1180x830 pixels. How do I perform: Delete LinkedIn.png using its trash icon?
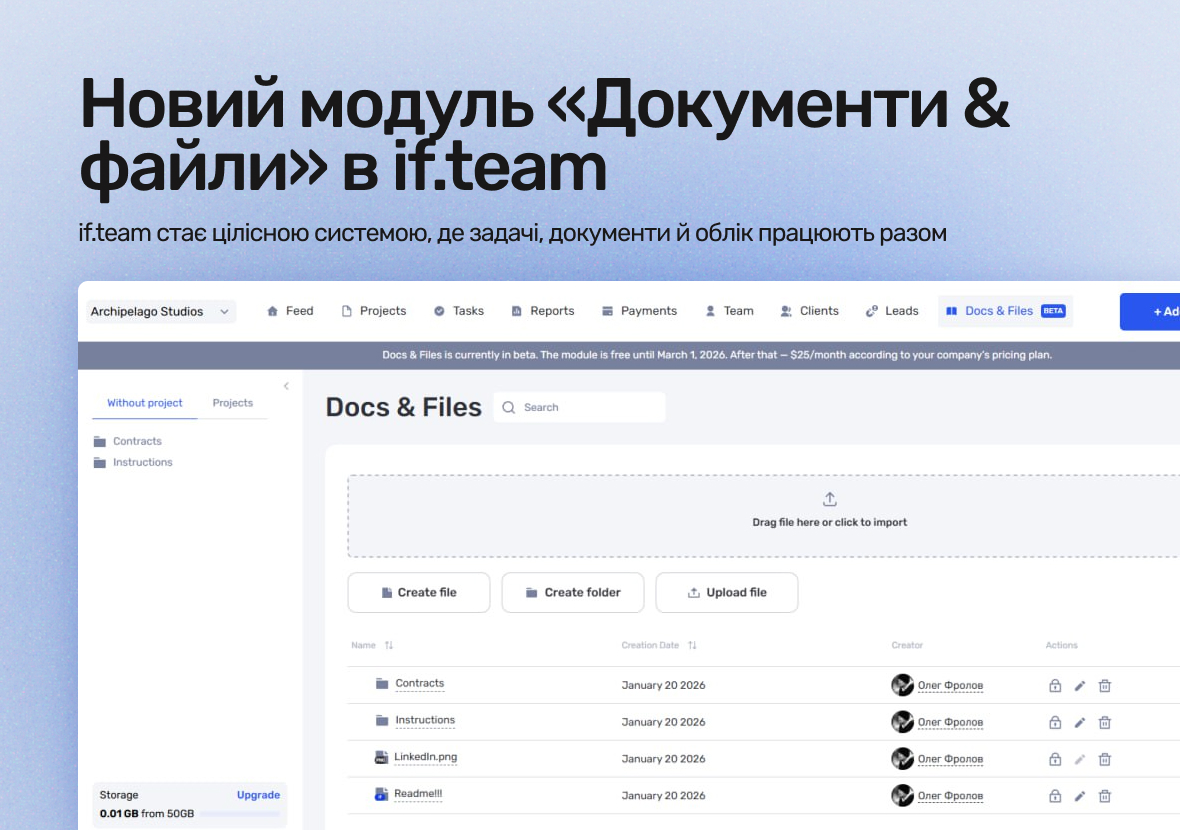click(x=1105, y=759)
